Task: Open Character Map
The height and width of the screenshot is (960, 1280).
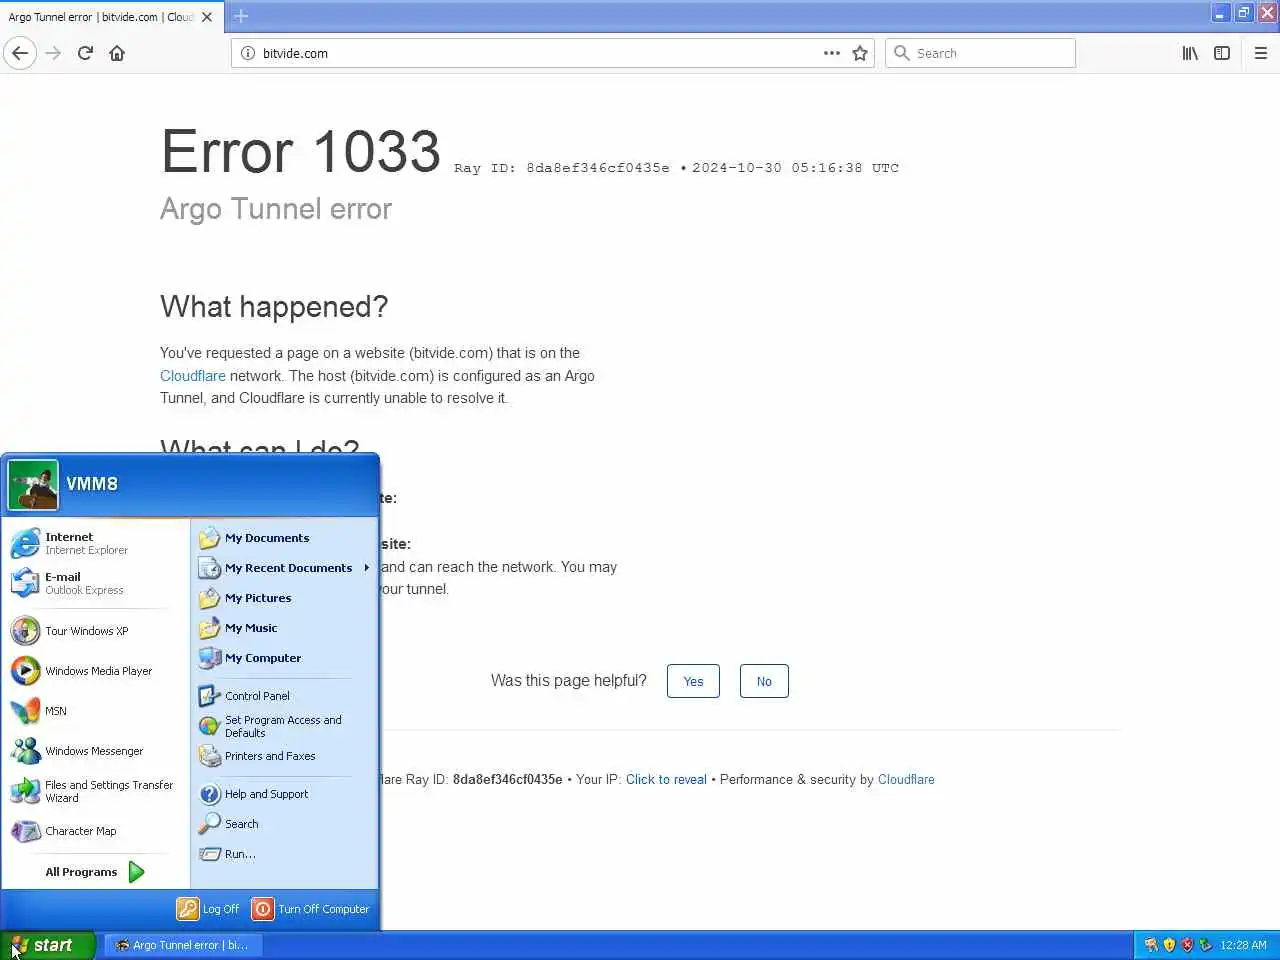Action: tap(95, 831)
